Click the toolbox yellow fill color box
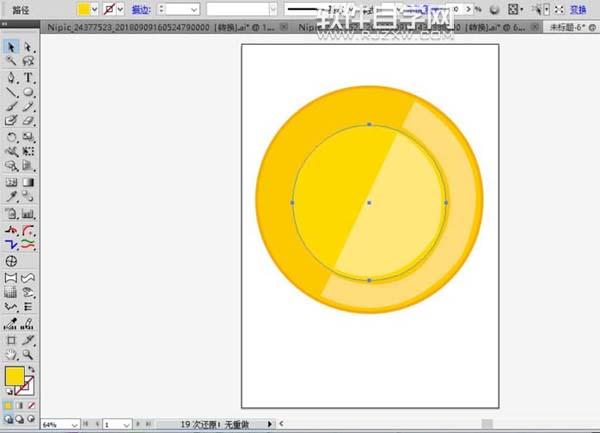Viewport: 600px width, 433px height. point(15,376)
